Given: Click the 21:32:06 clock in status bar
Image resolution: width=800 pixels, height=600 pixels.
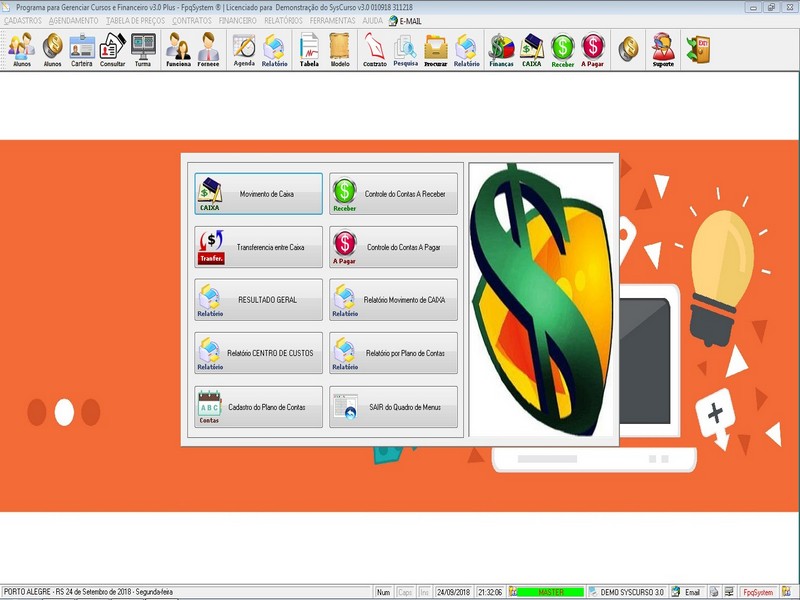Looking at the screenshot, I should tap(490, 592).
